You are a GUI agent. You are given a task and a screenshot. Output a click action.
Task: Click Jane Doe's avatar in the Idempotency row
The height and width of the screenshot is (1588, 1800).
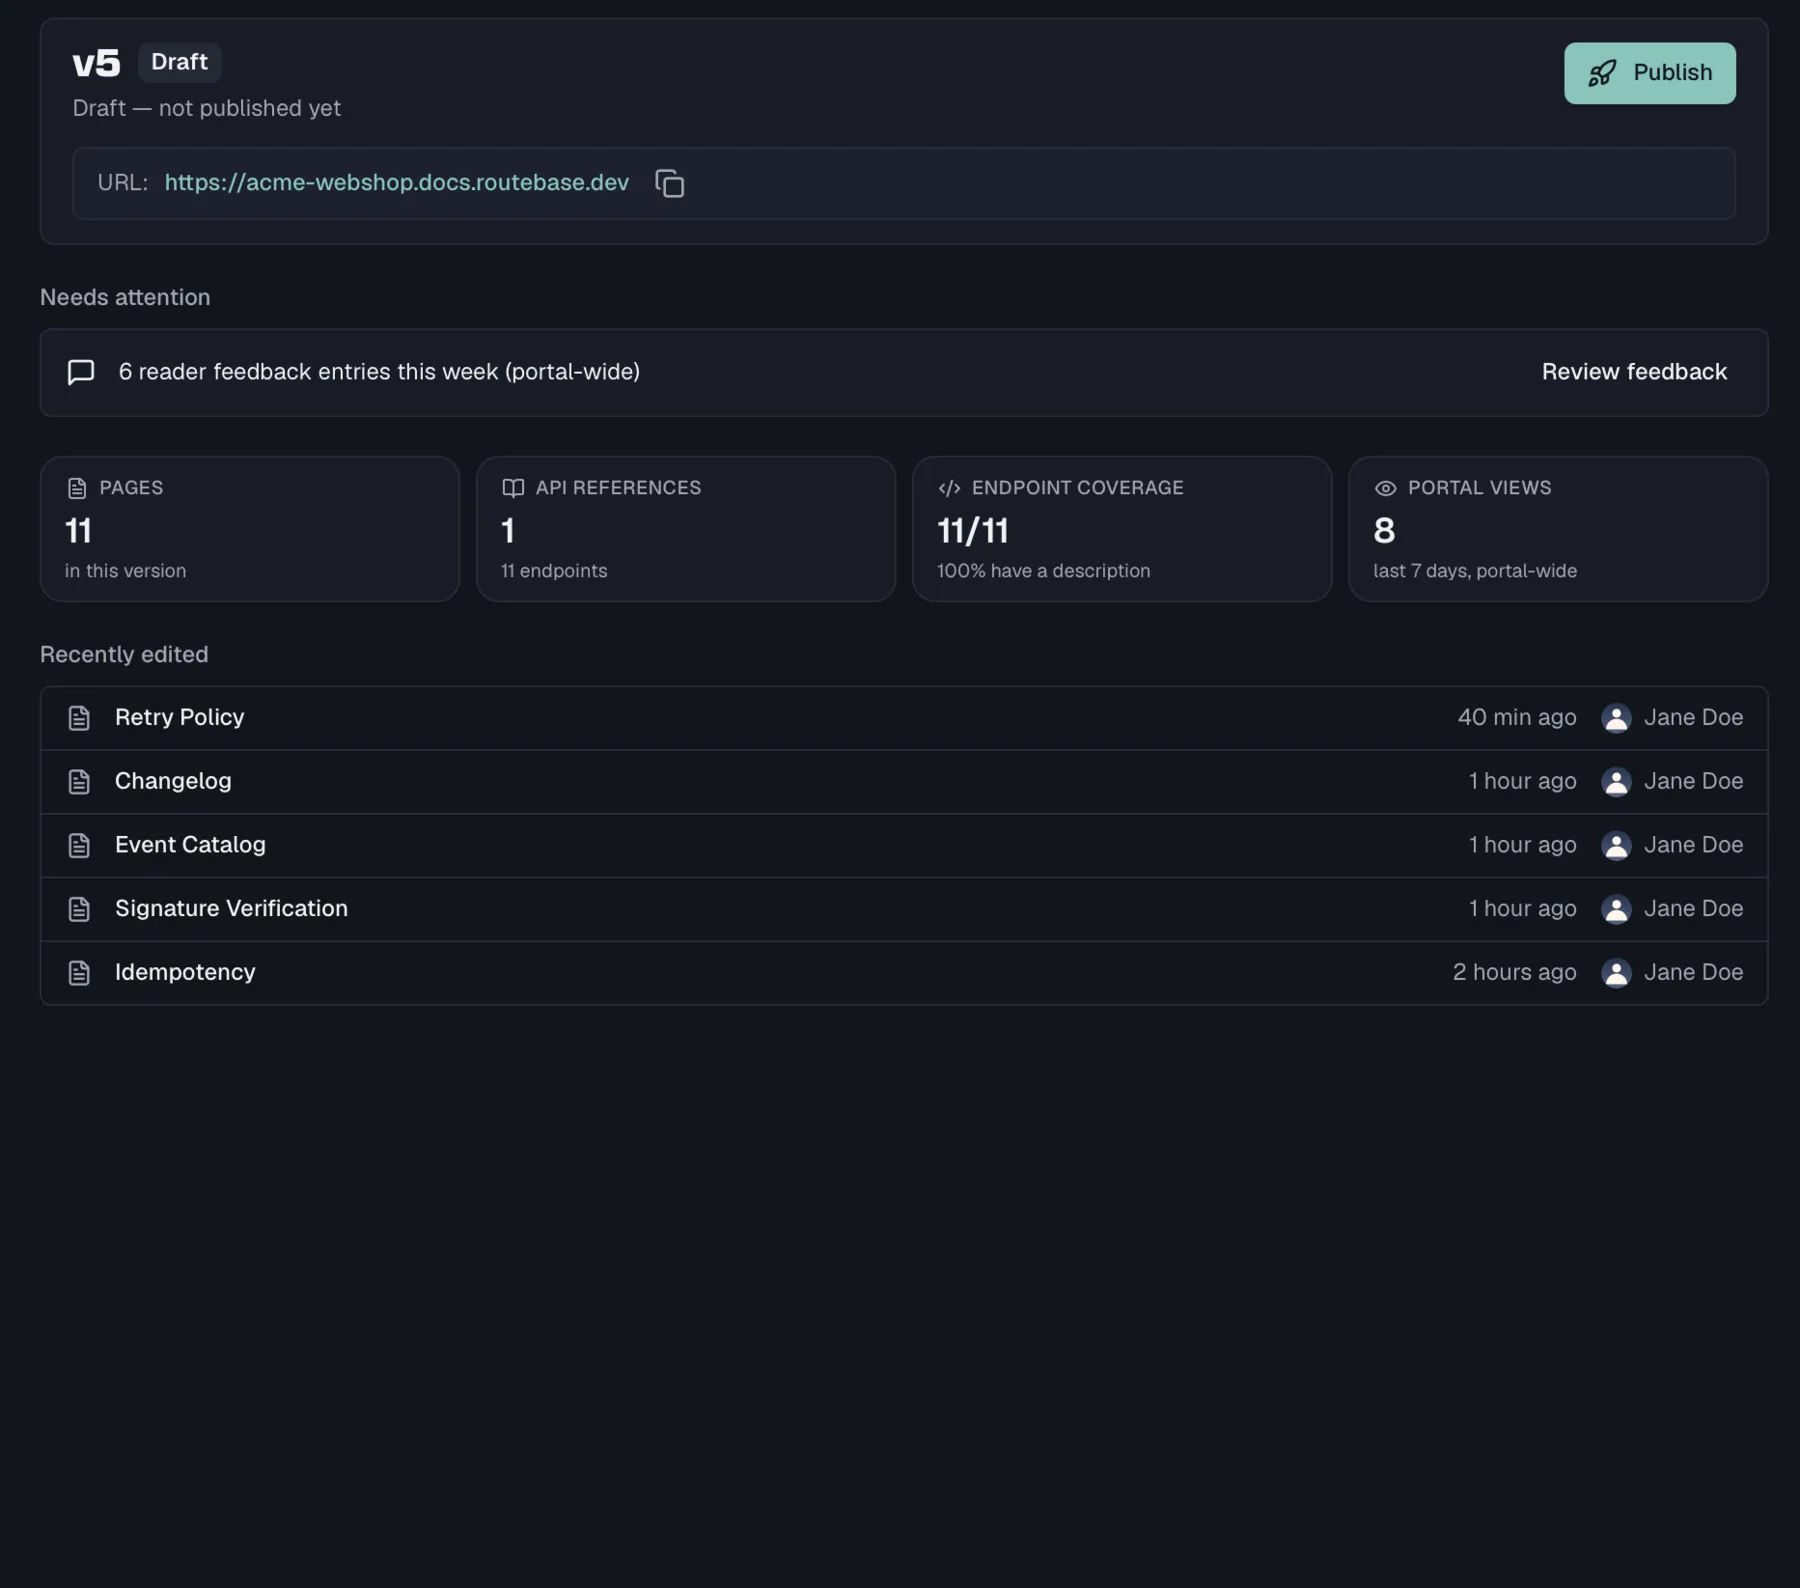1616,973
